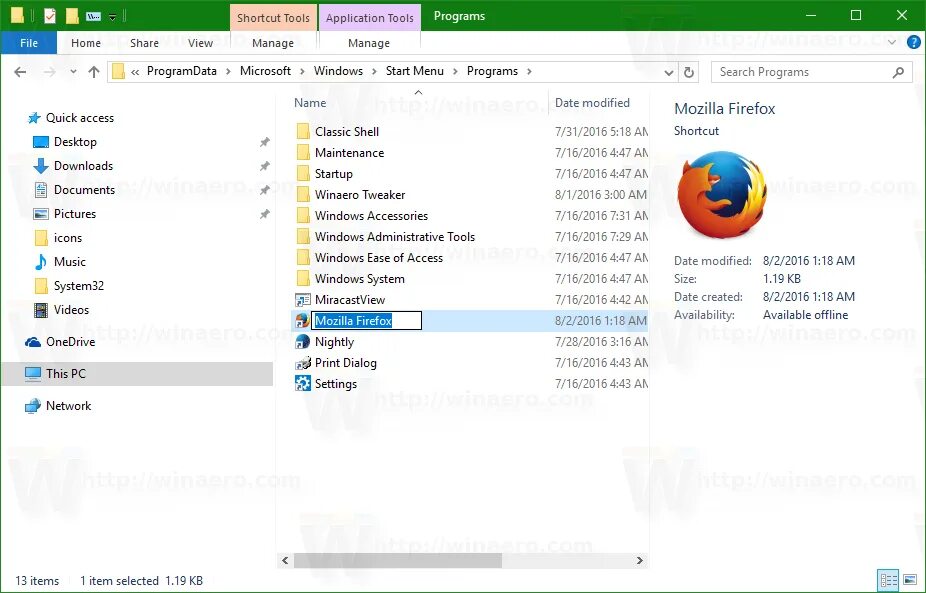926x593 pixels.
Task: Select the Print Dialog shortcut icon
Action: pos(303,363)
